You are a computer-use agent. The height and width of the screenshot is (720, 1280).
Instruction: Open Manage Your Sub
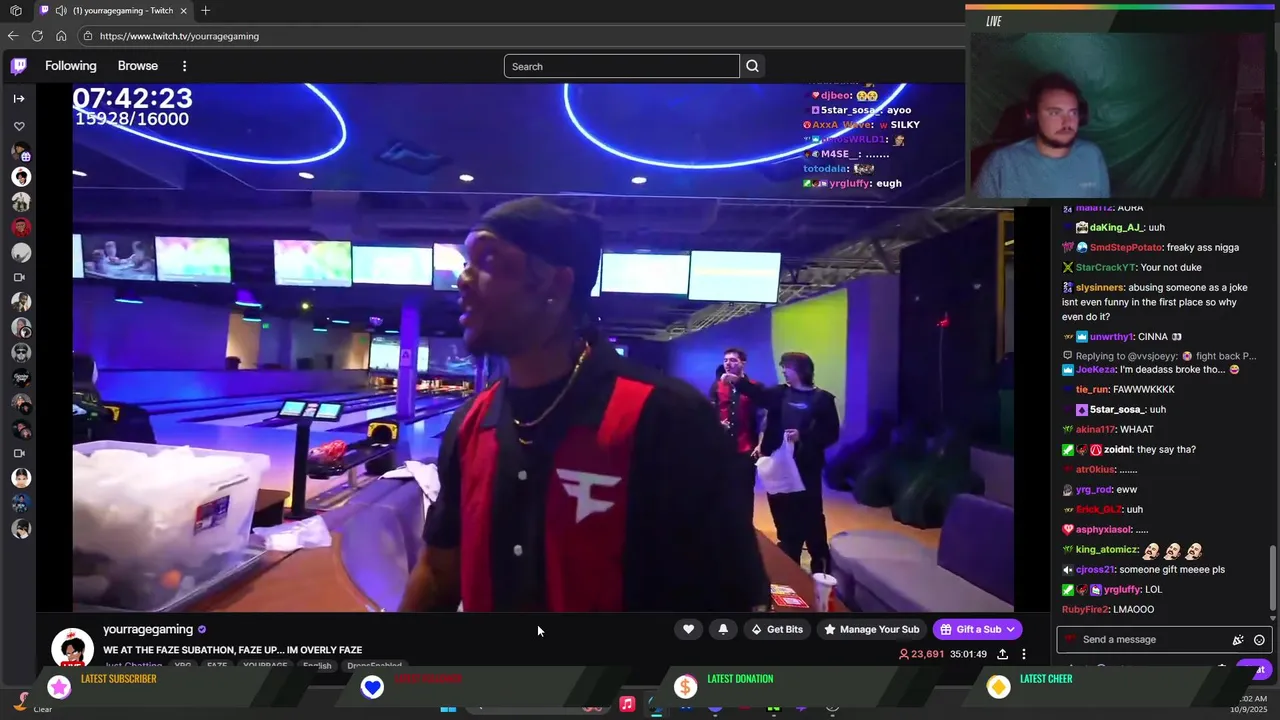(x=871, y=629)
